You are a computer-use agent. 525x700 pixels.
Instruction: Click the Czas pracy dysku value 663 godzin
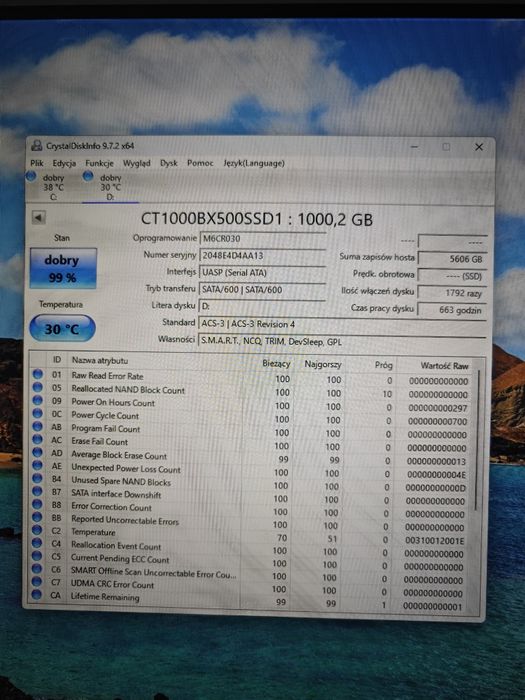click(452, 310)
